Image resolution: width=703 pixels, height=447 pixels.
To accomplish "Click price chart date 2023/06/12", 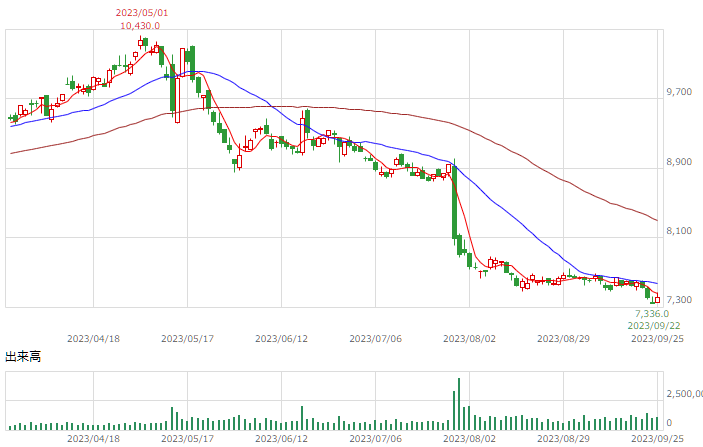I will [282, 339].
